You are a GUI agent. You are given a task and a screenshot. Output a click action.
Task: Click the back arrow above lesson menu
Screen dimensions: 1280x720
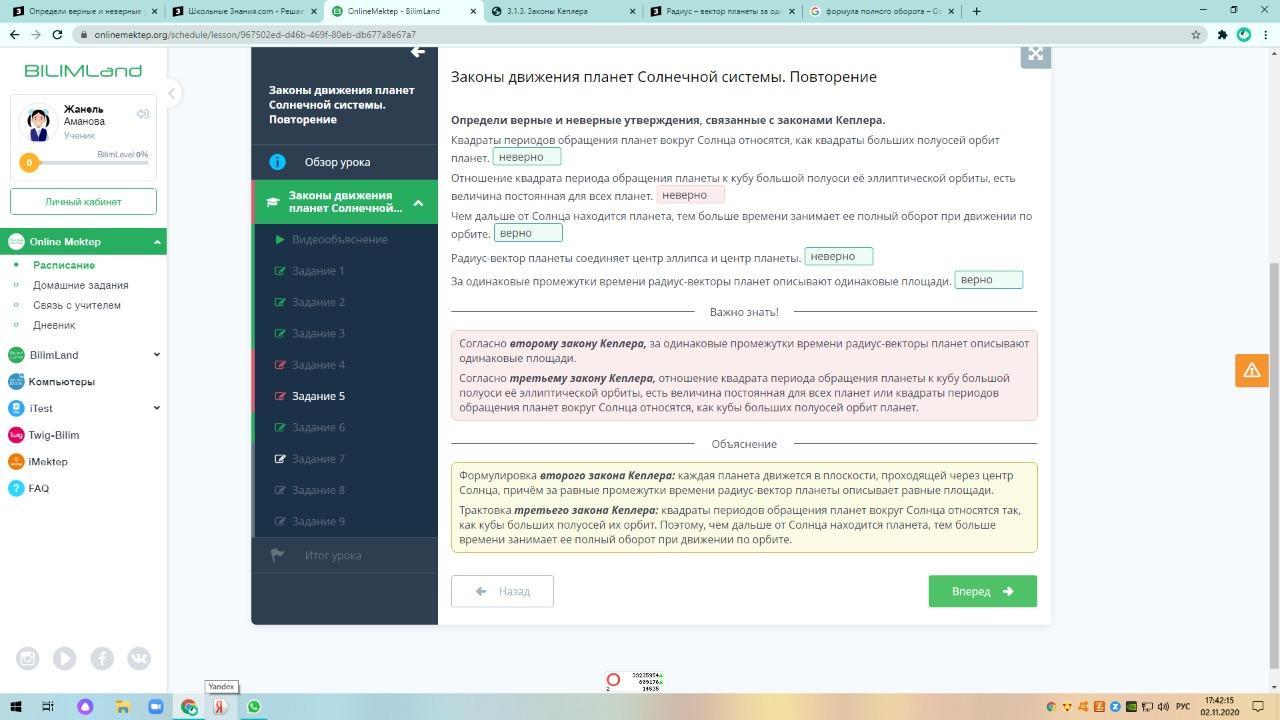(x=418, y=52)
